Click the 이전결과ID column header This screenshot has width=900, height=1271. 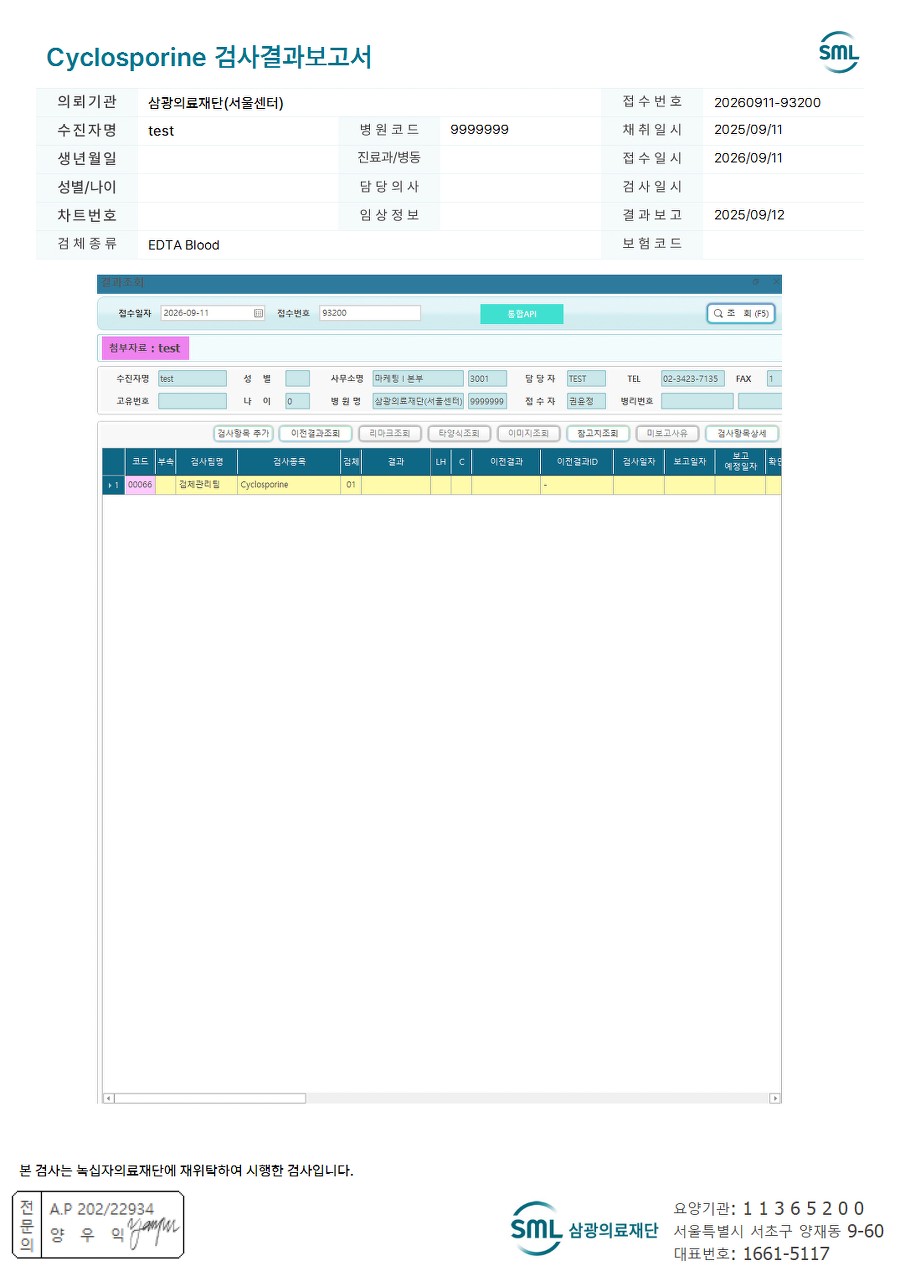[x=577, y=462]
